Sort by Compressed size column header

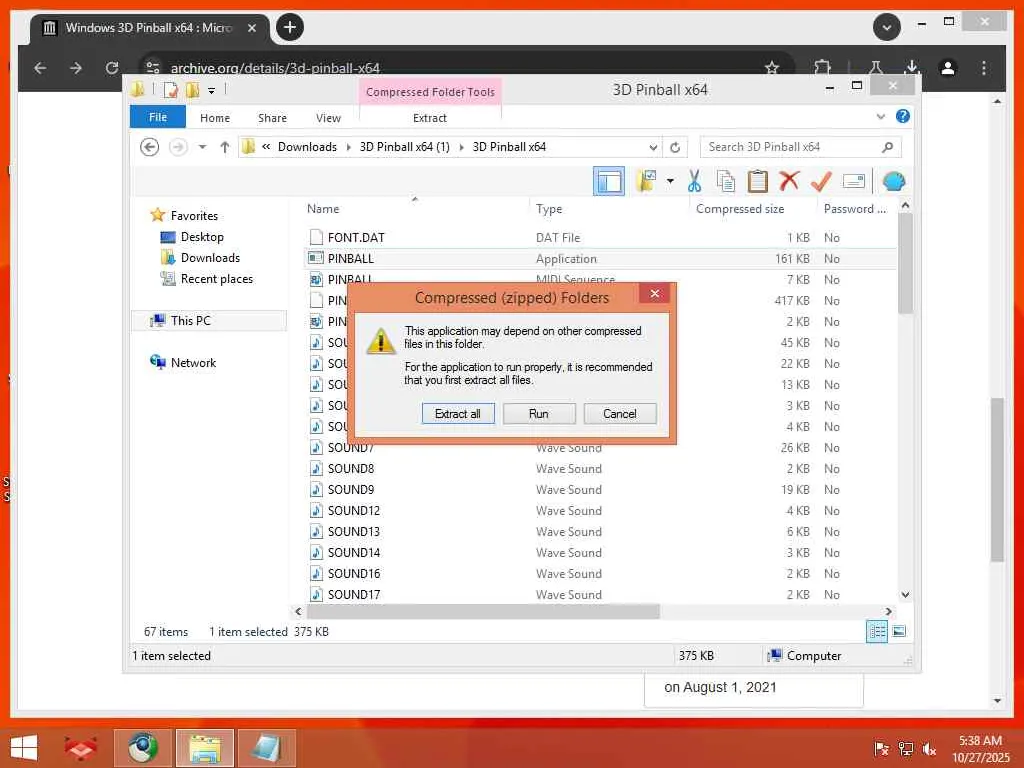click(740, 209)
